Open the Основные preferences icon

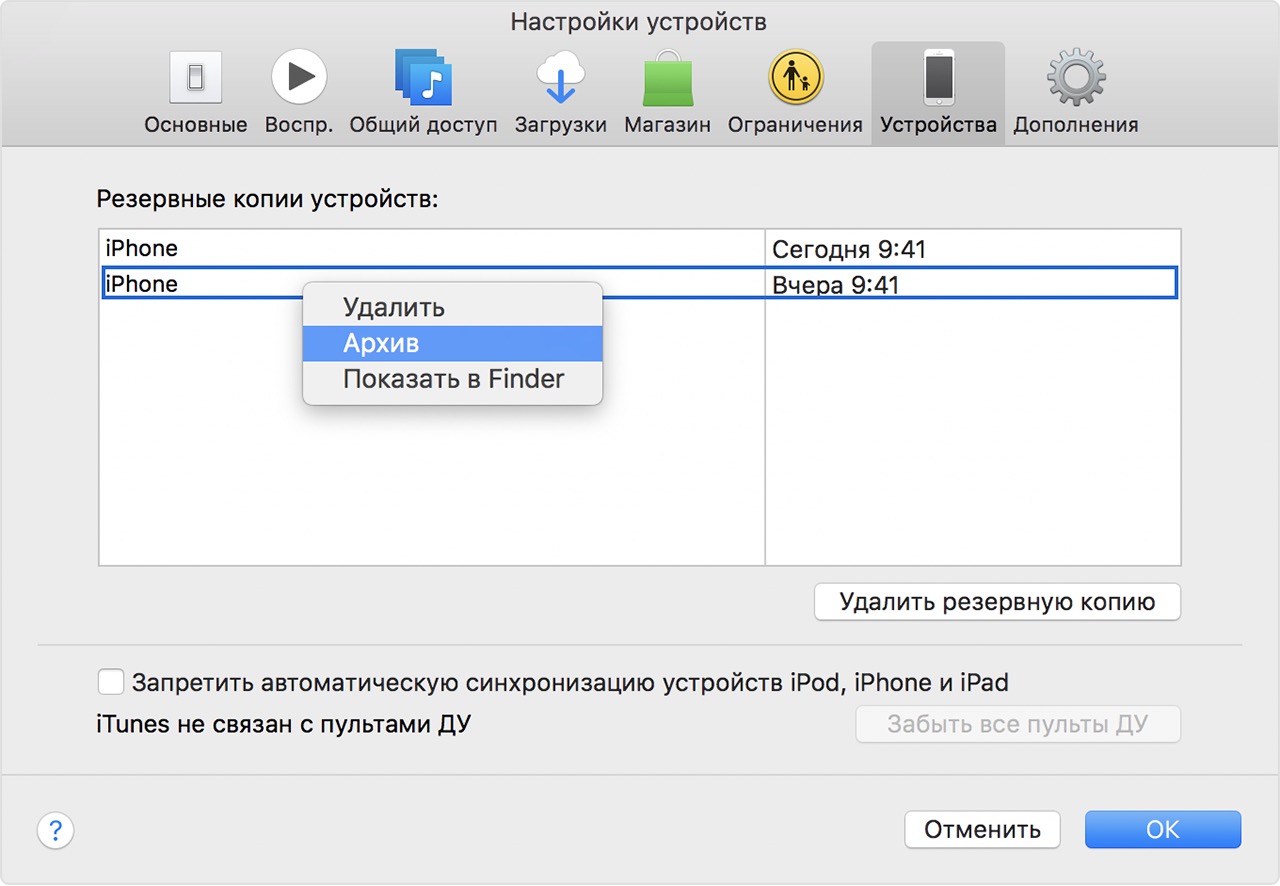point(195,78)
